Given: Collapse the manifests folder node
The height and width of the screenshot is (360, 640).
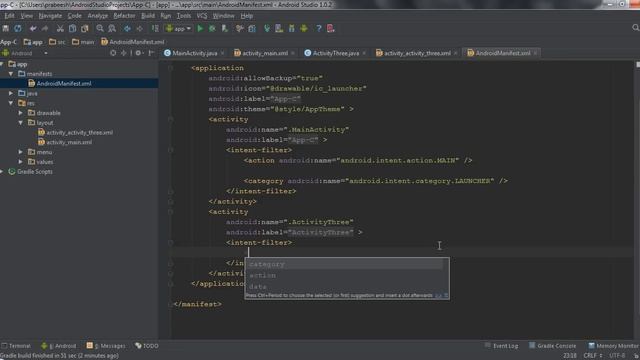Looking at the screenshot, I should tap(11, 74).
